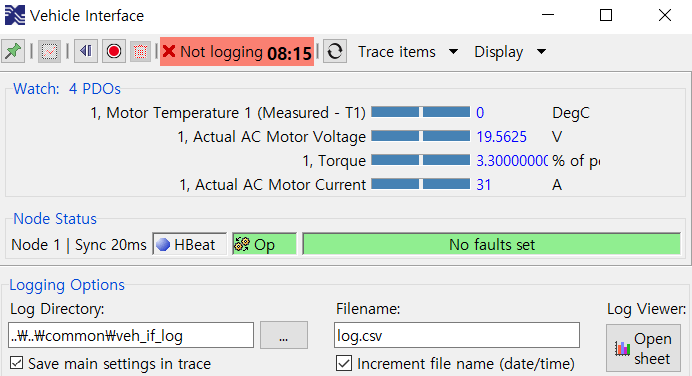Toggle Save main settings in trace checkbox
Screen dimensions: 692x376
(16, 363)
